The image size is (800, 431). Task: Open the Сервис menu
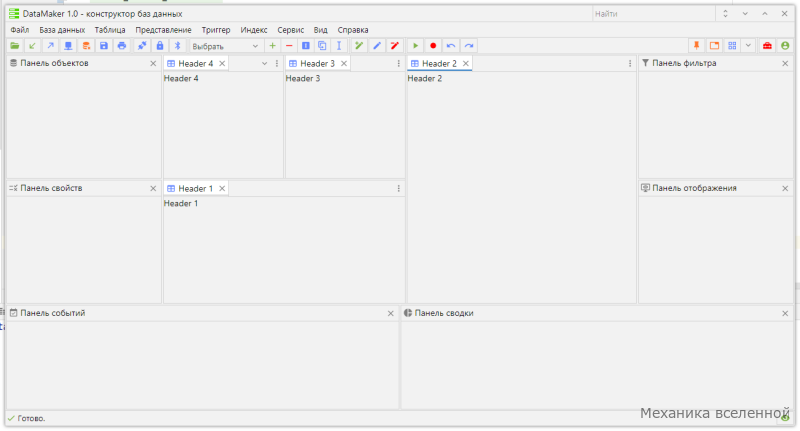tap(291, 30)
